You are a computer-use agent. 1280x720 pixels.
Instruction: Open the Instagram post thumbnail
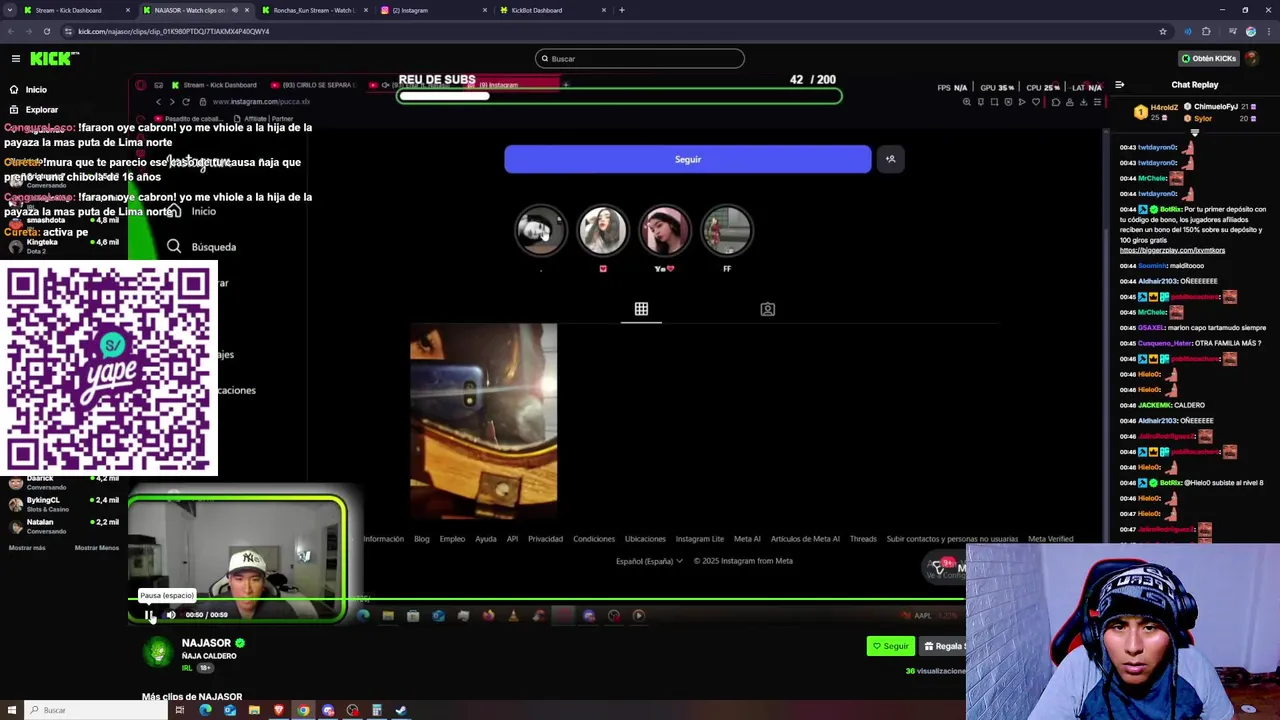click(x=483, y=420)
